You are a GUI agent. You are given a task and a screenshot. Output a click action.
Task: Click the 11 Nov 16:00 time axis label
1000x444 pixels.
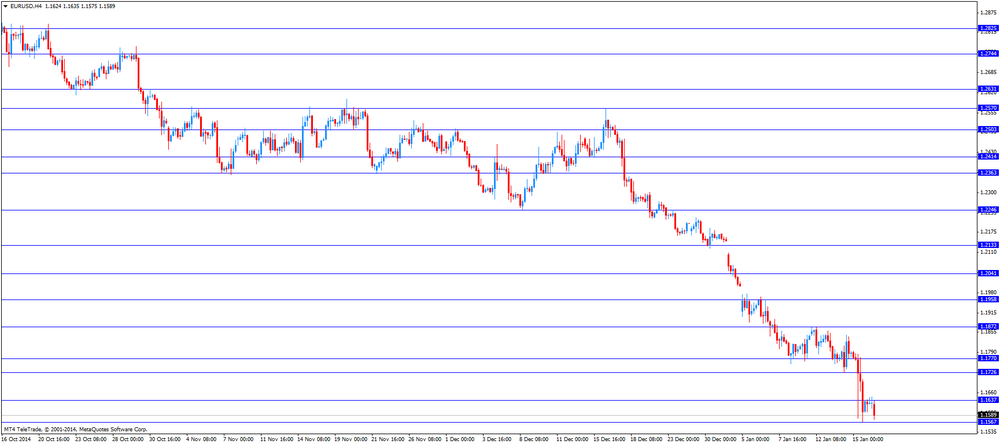click(x=276, y=440)
